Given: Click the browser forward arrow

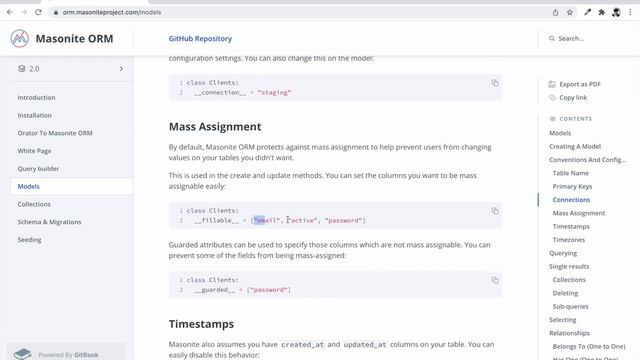Looking at the screenshot, I should (24, 12).
